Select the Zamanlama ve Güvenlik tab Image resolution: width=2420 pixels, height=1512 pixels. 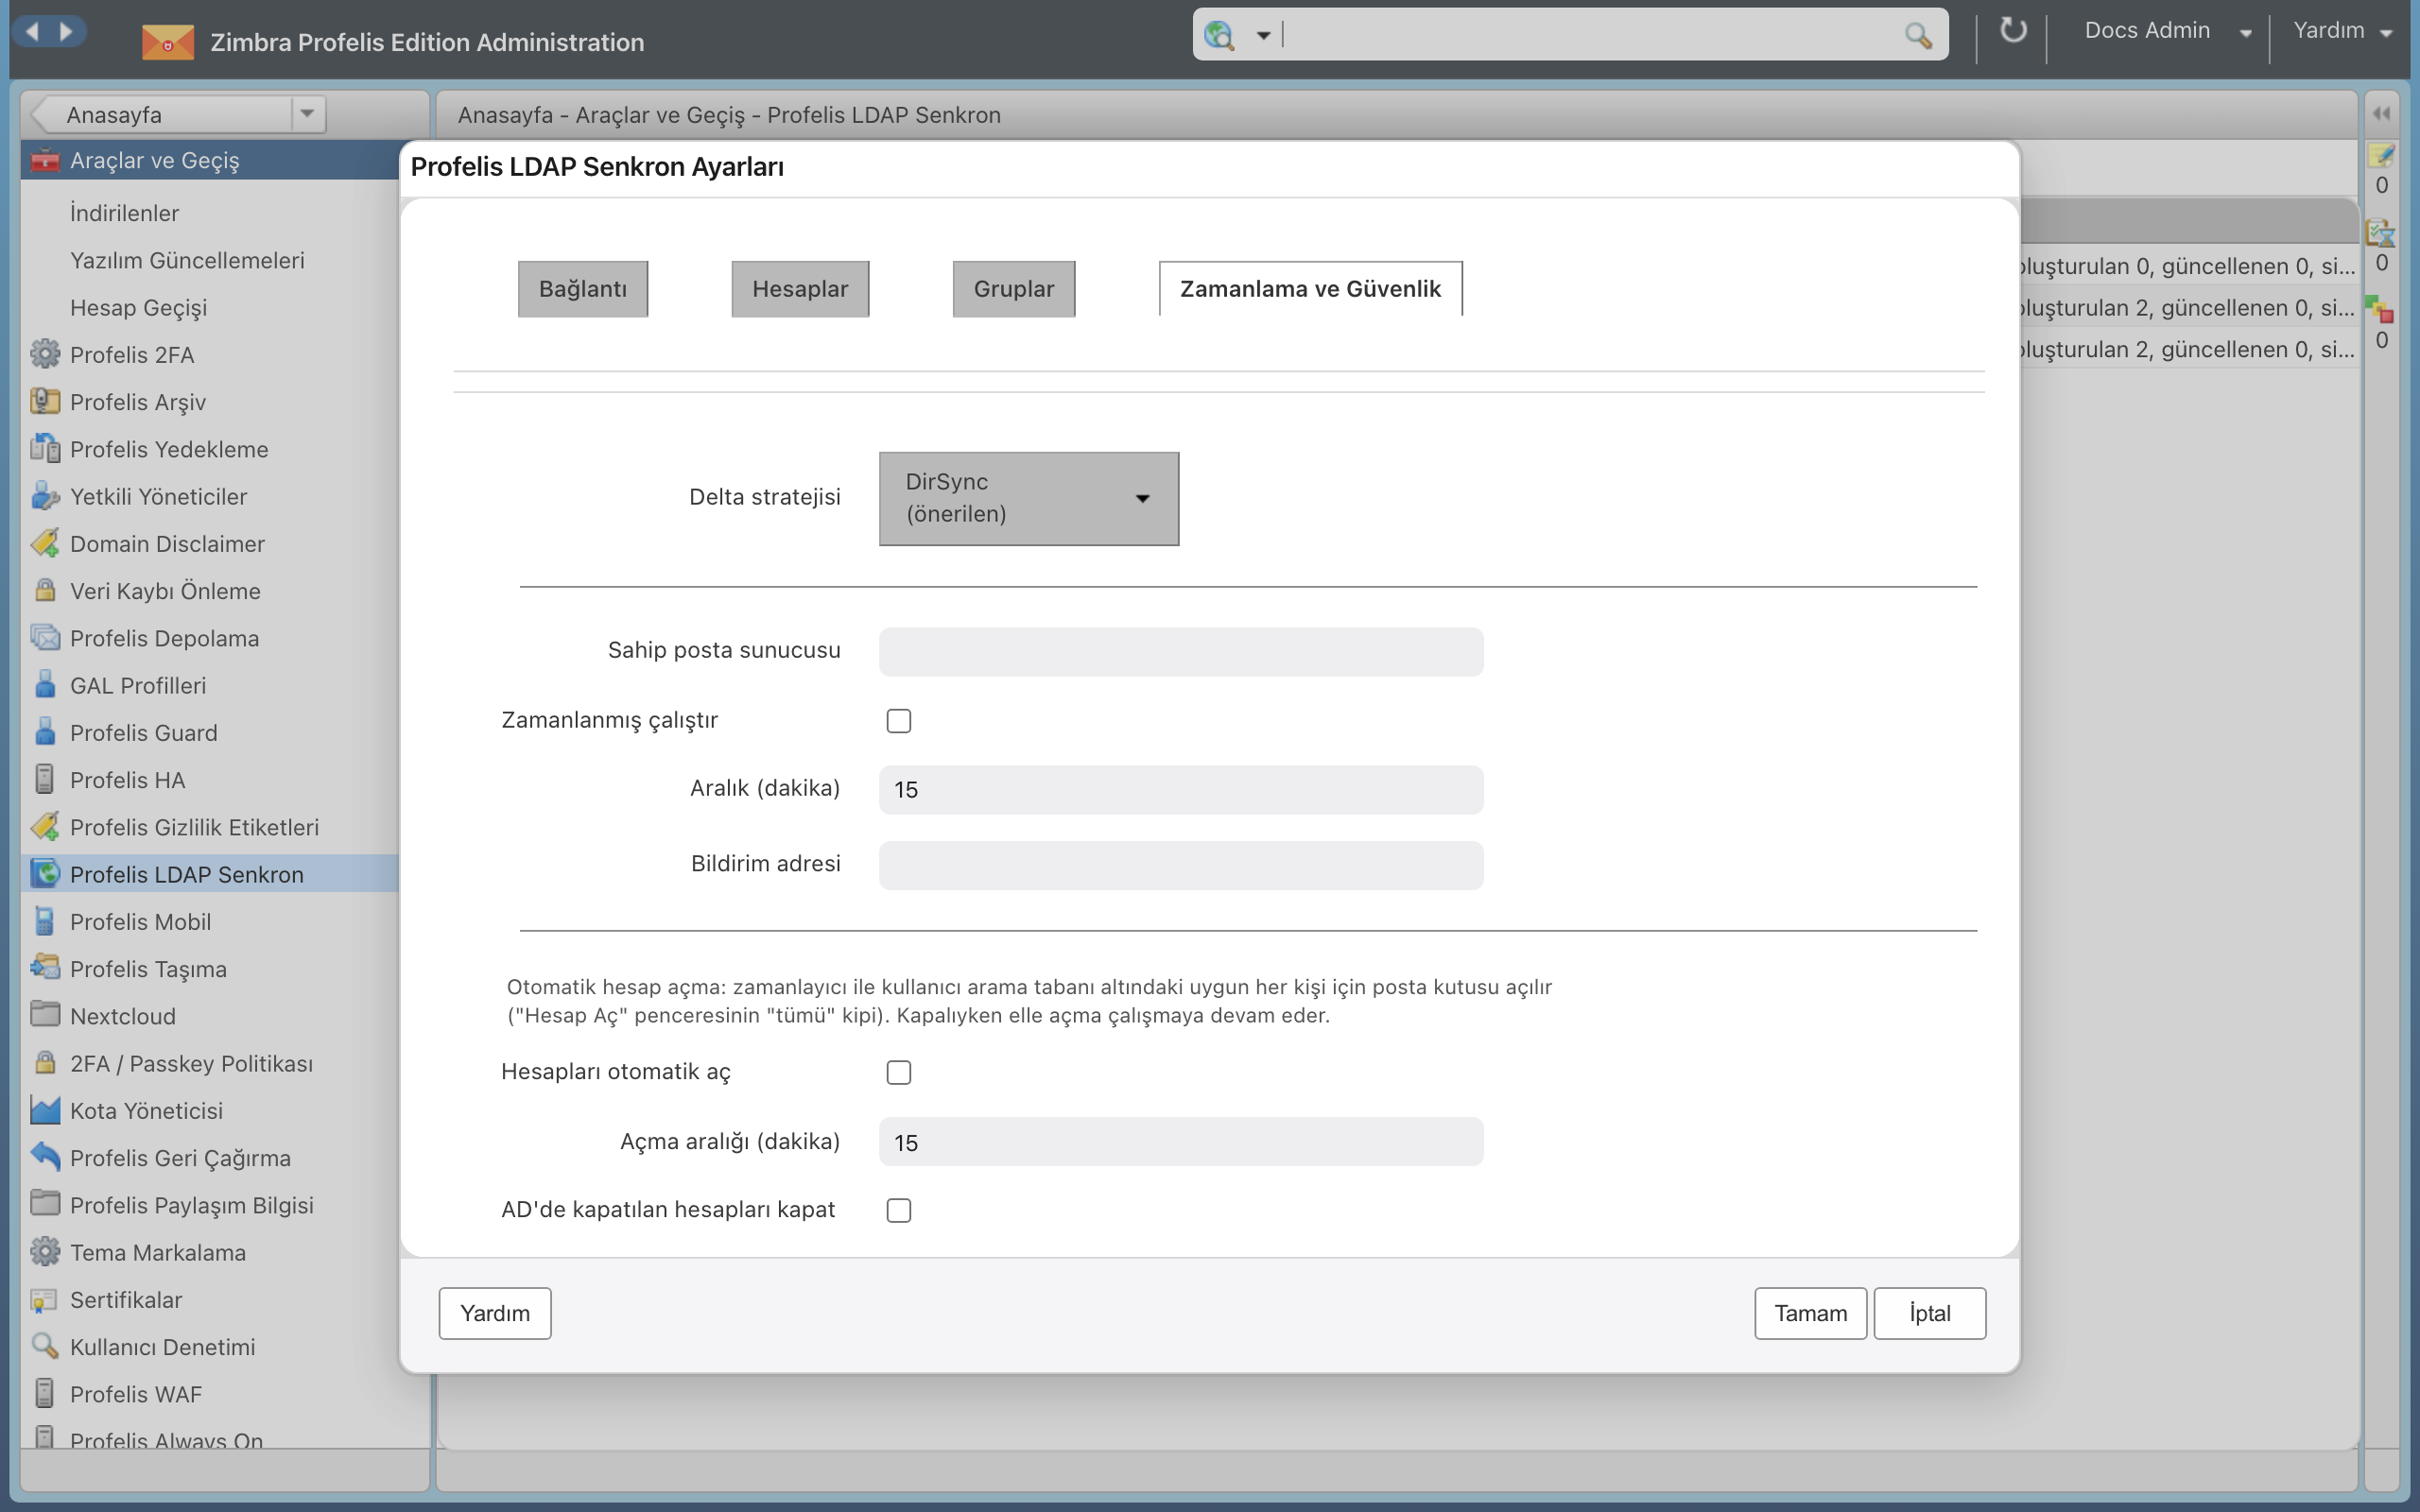1310,289
